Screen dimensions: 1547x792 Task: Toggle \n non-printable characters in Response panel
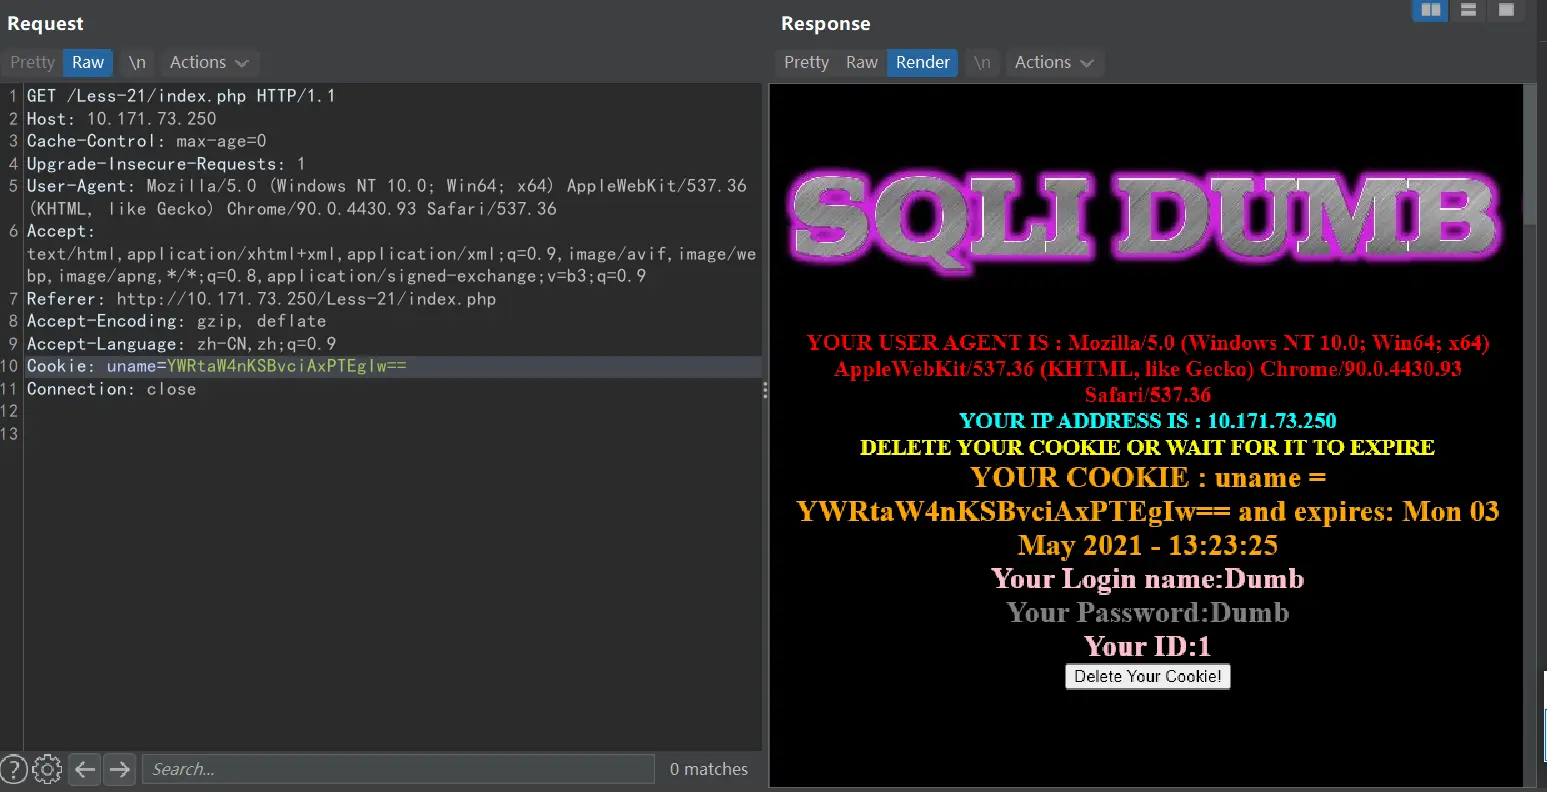pyautogui.click(x=982, y=62)
